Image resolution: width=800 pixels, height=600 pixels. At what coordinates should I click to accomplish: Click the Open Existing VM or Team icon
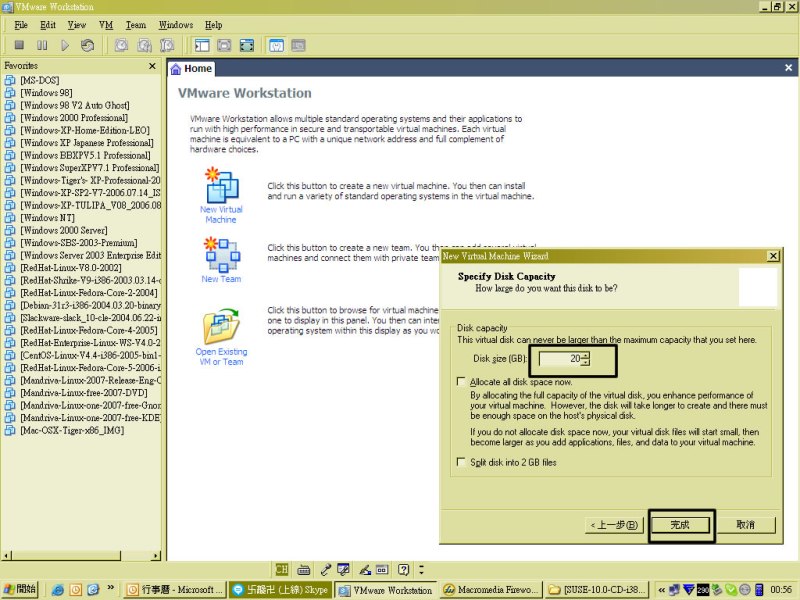[221, 328]
